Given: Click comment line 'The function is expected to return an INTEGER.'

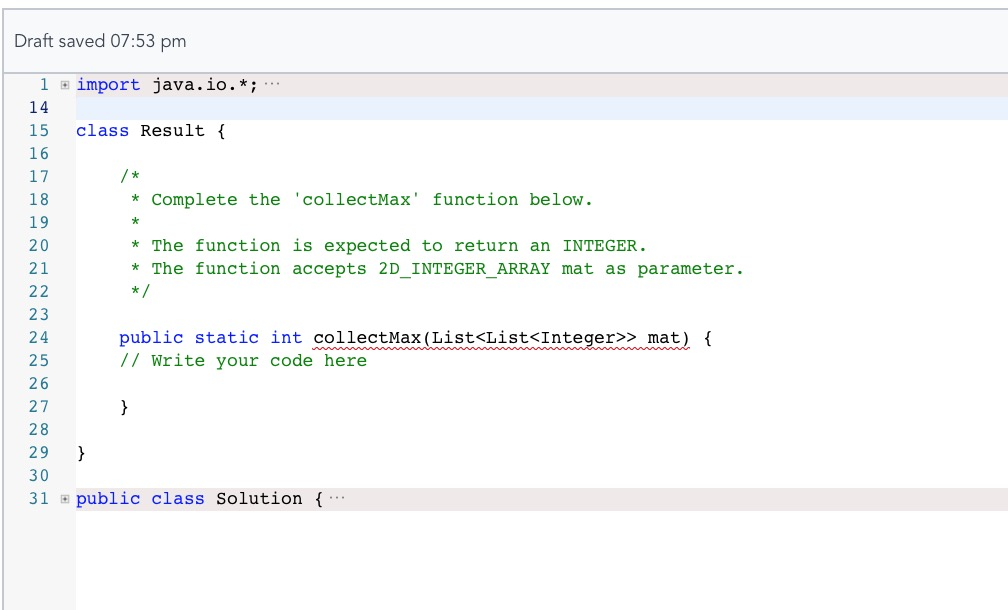Looking at the screenshot, I should click(x=399, y=246).
